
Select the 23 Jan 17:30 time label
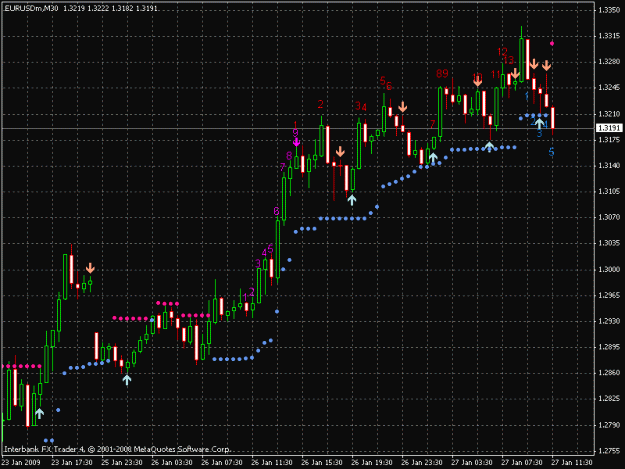(x=72, y=462)
